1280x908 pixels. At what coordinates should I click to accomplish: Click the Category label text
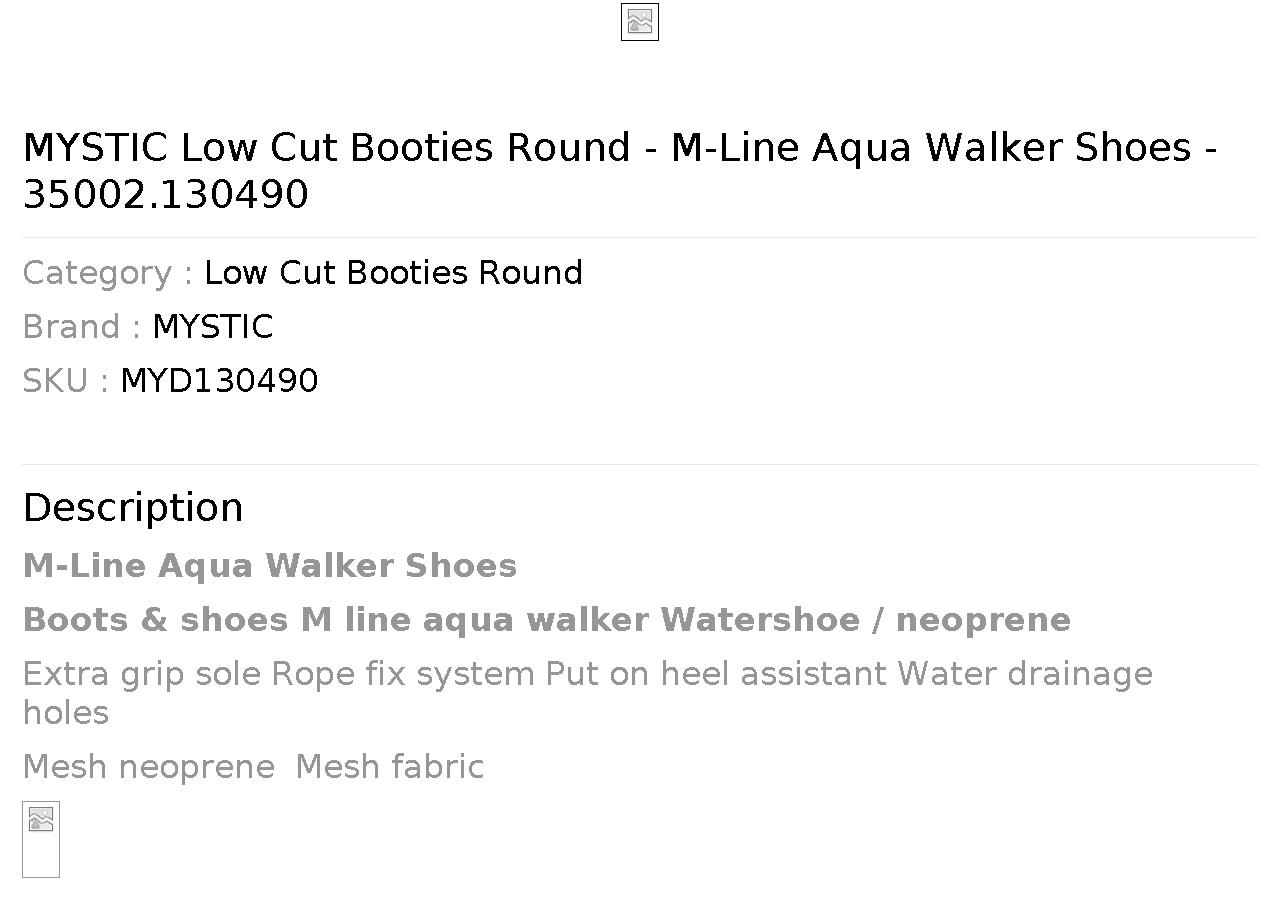coord(107,273)
